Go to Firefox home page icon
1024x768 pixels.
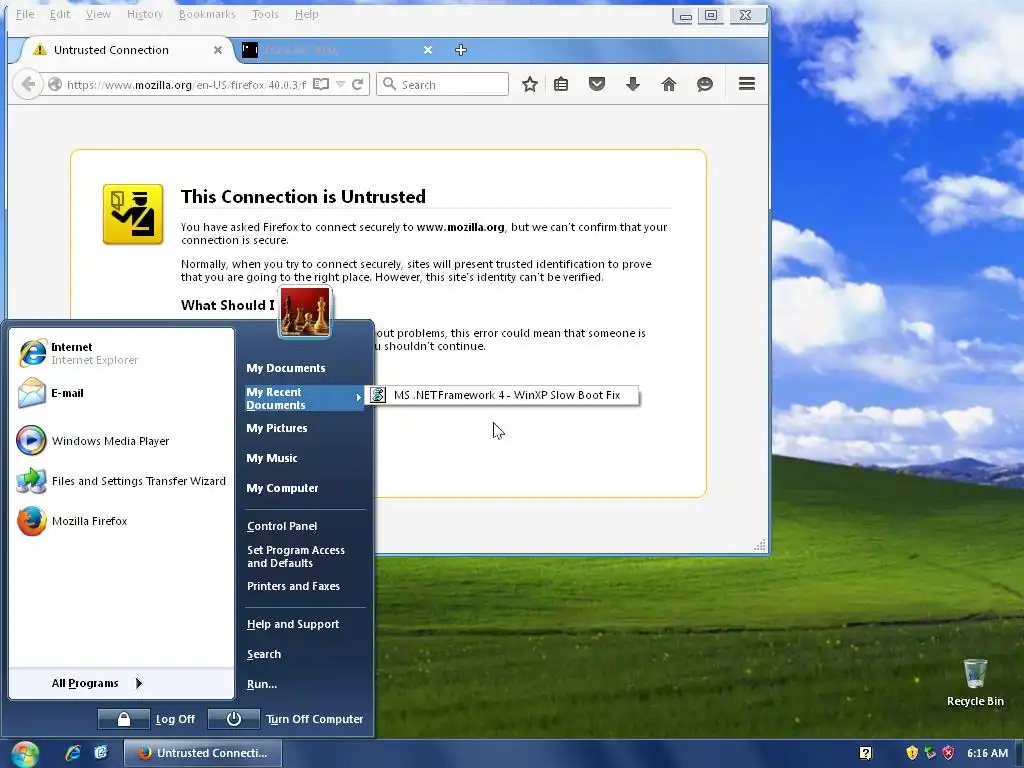(x=669, y=84)
